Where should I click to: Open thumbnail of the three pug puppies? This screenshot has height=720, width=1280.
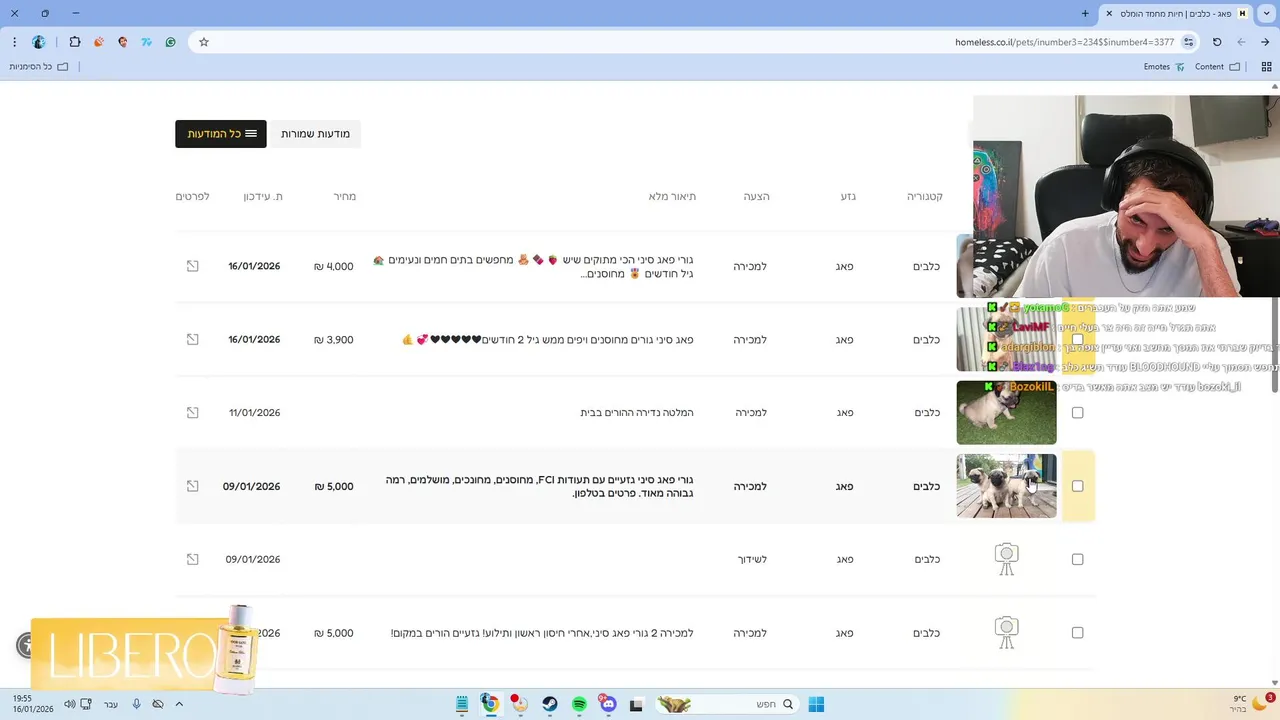(x=1006, y=486)
